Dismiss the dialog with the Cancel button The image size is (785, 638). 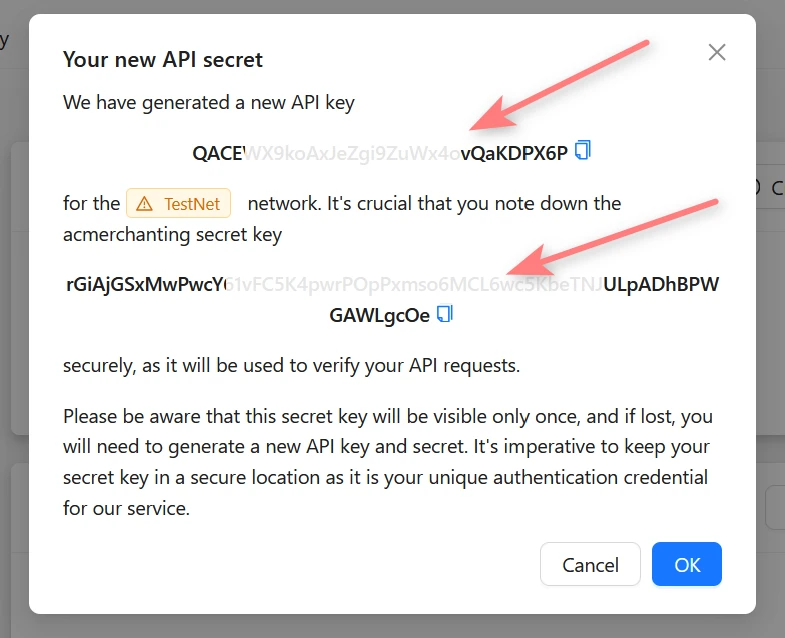[590, 564]
